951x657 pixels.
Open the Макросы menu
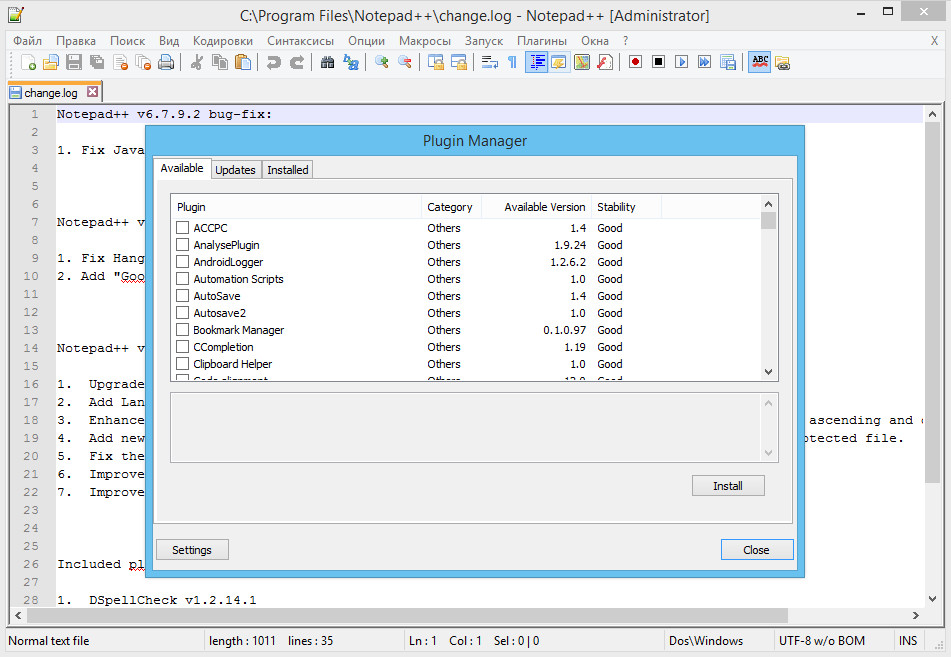(x=425, y=41)
